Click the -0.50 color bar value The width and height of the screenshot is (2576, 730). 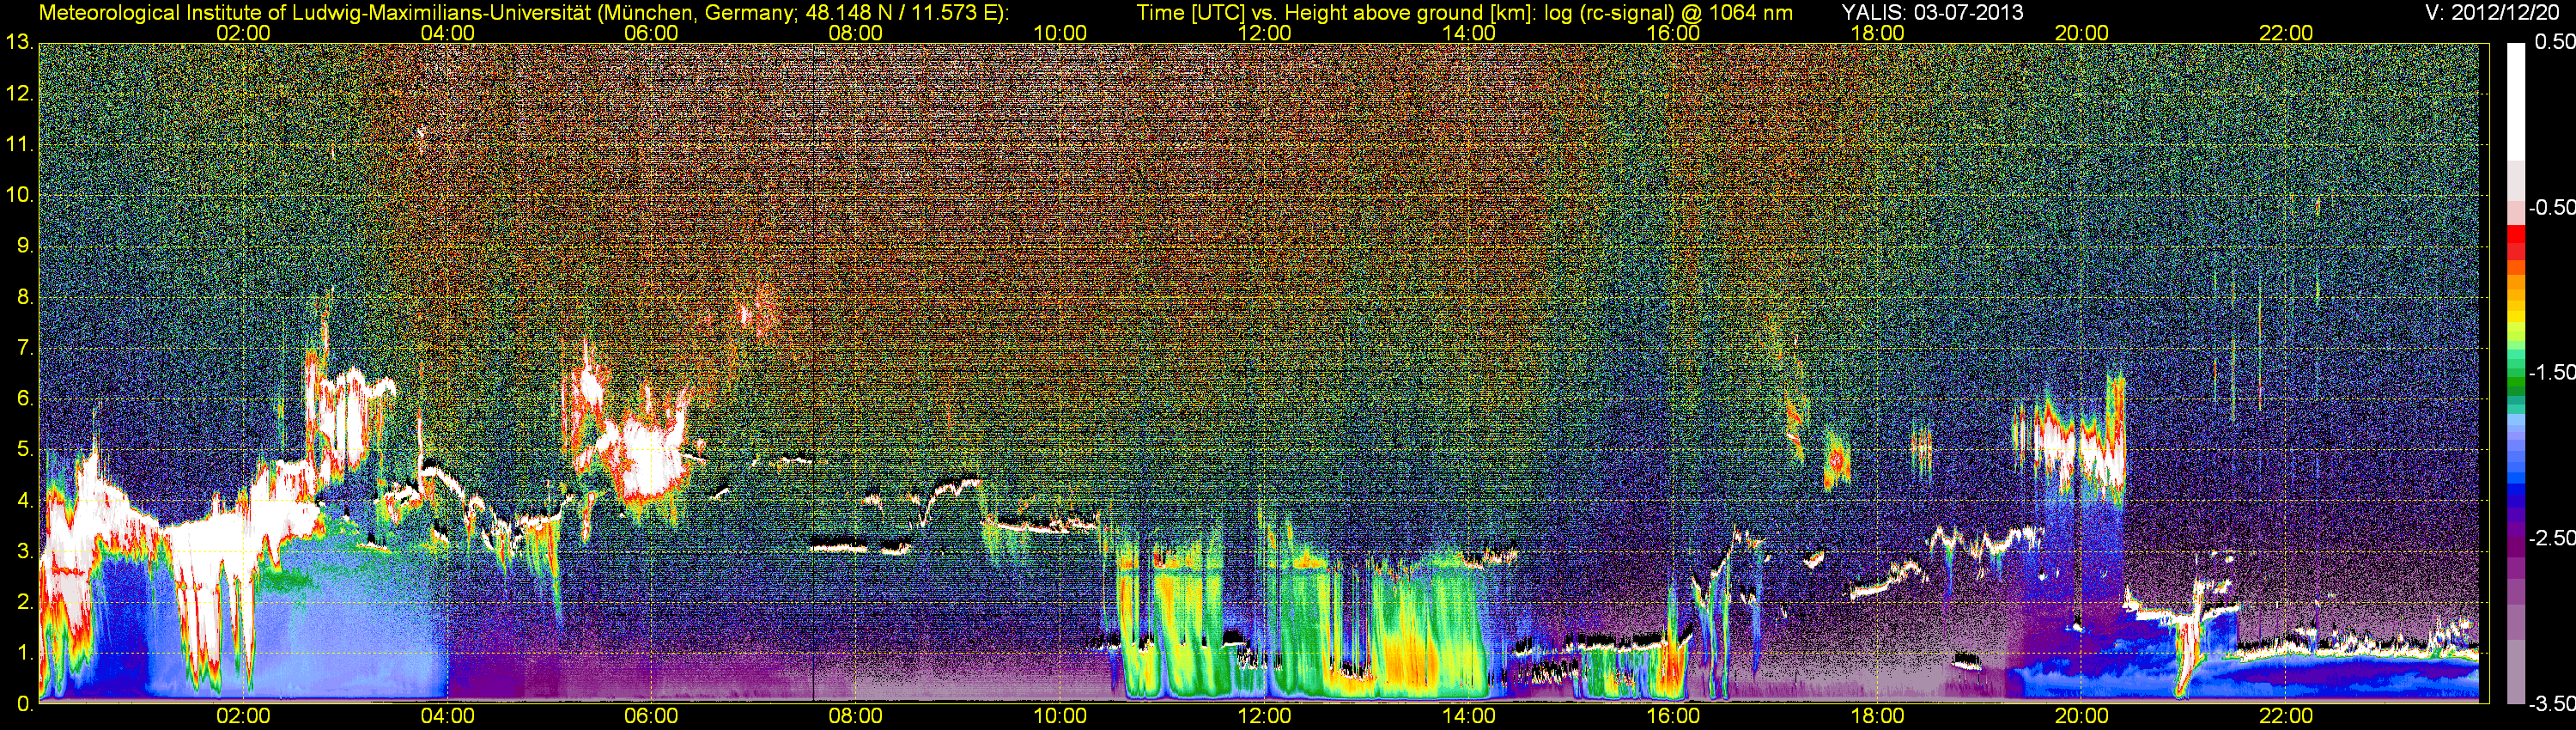(2551, 207)
